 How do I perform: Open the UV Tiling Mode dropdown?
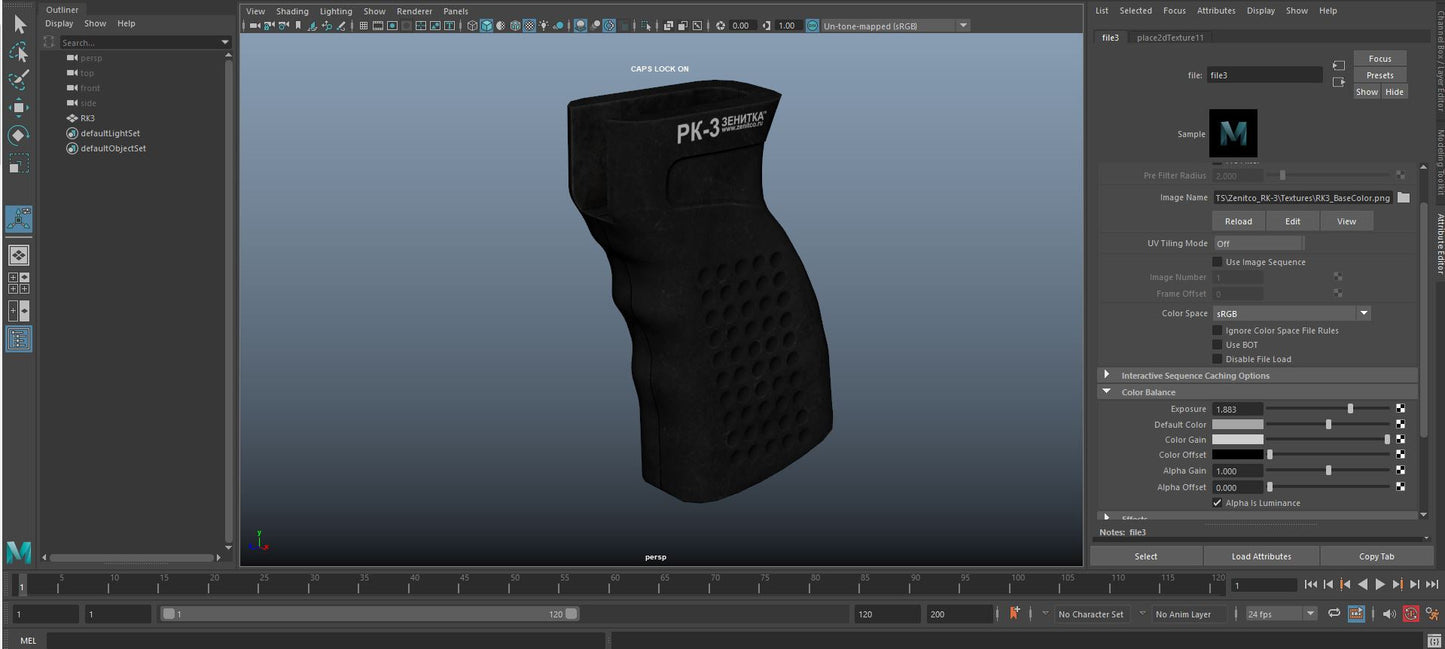click(x=1258, y=243)
